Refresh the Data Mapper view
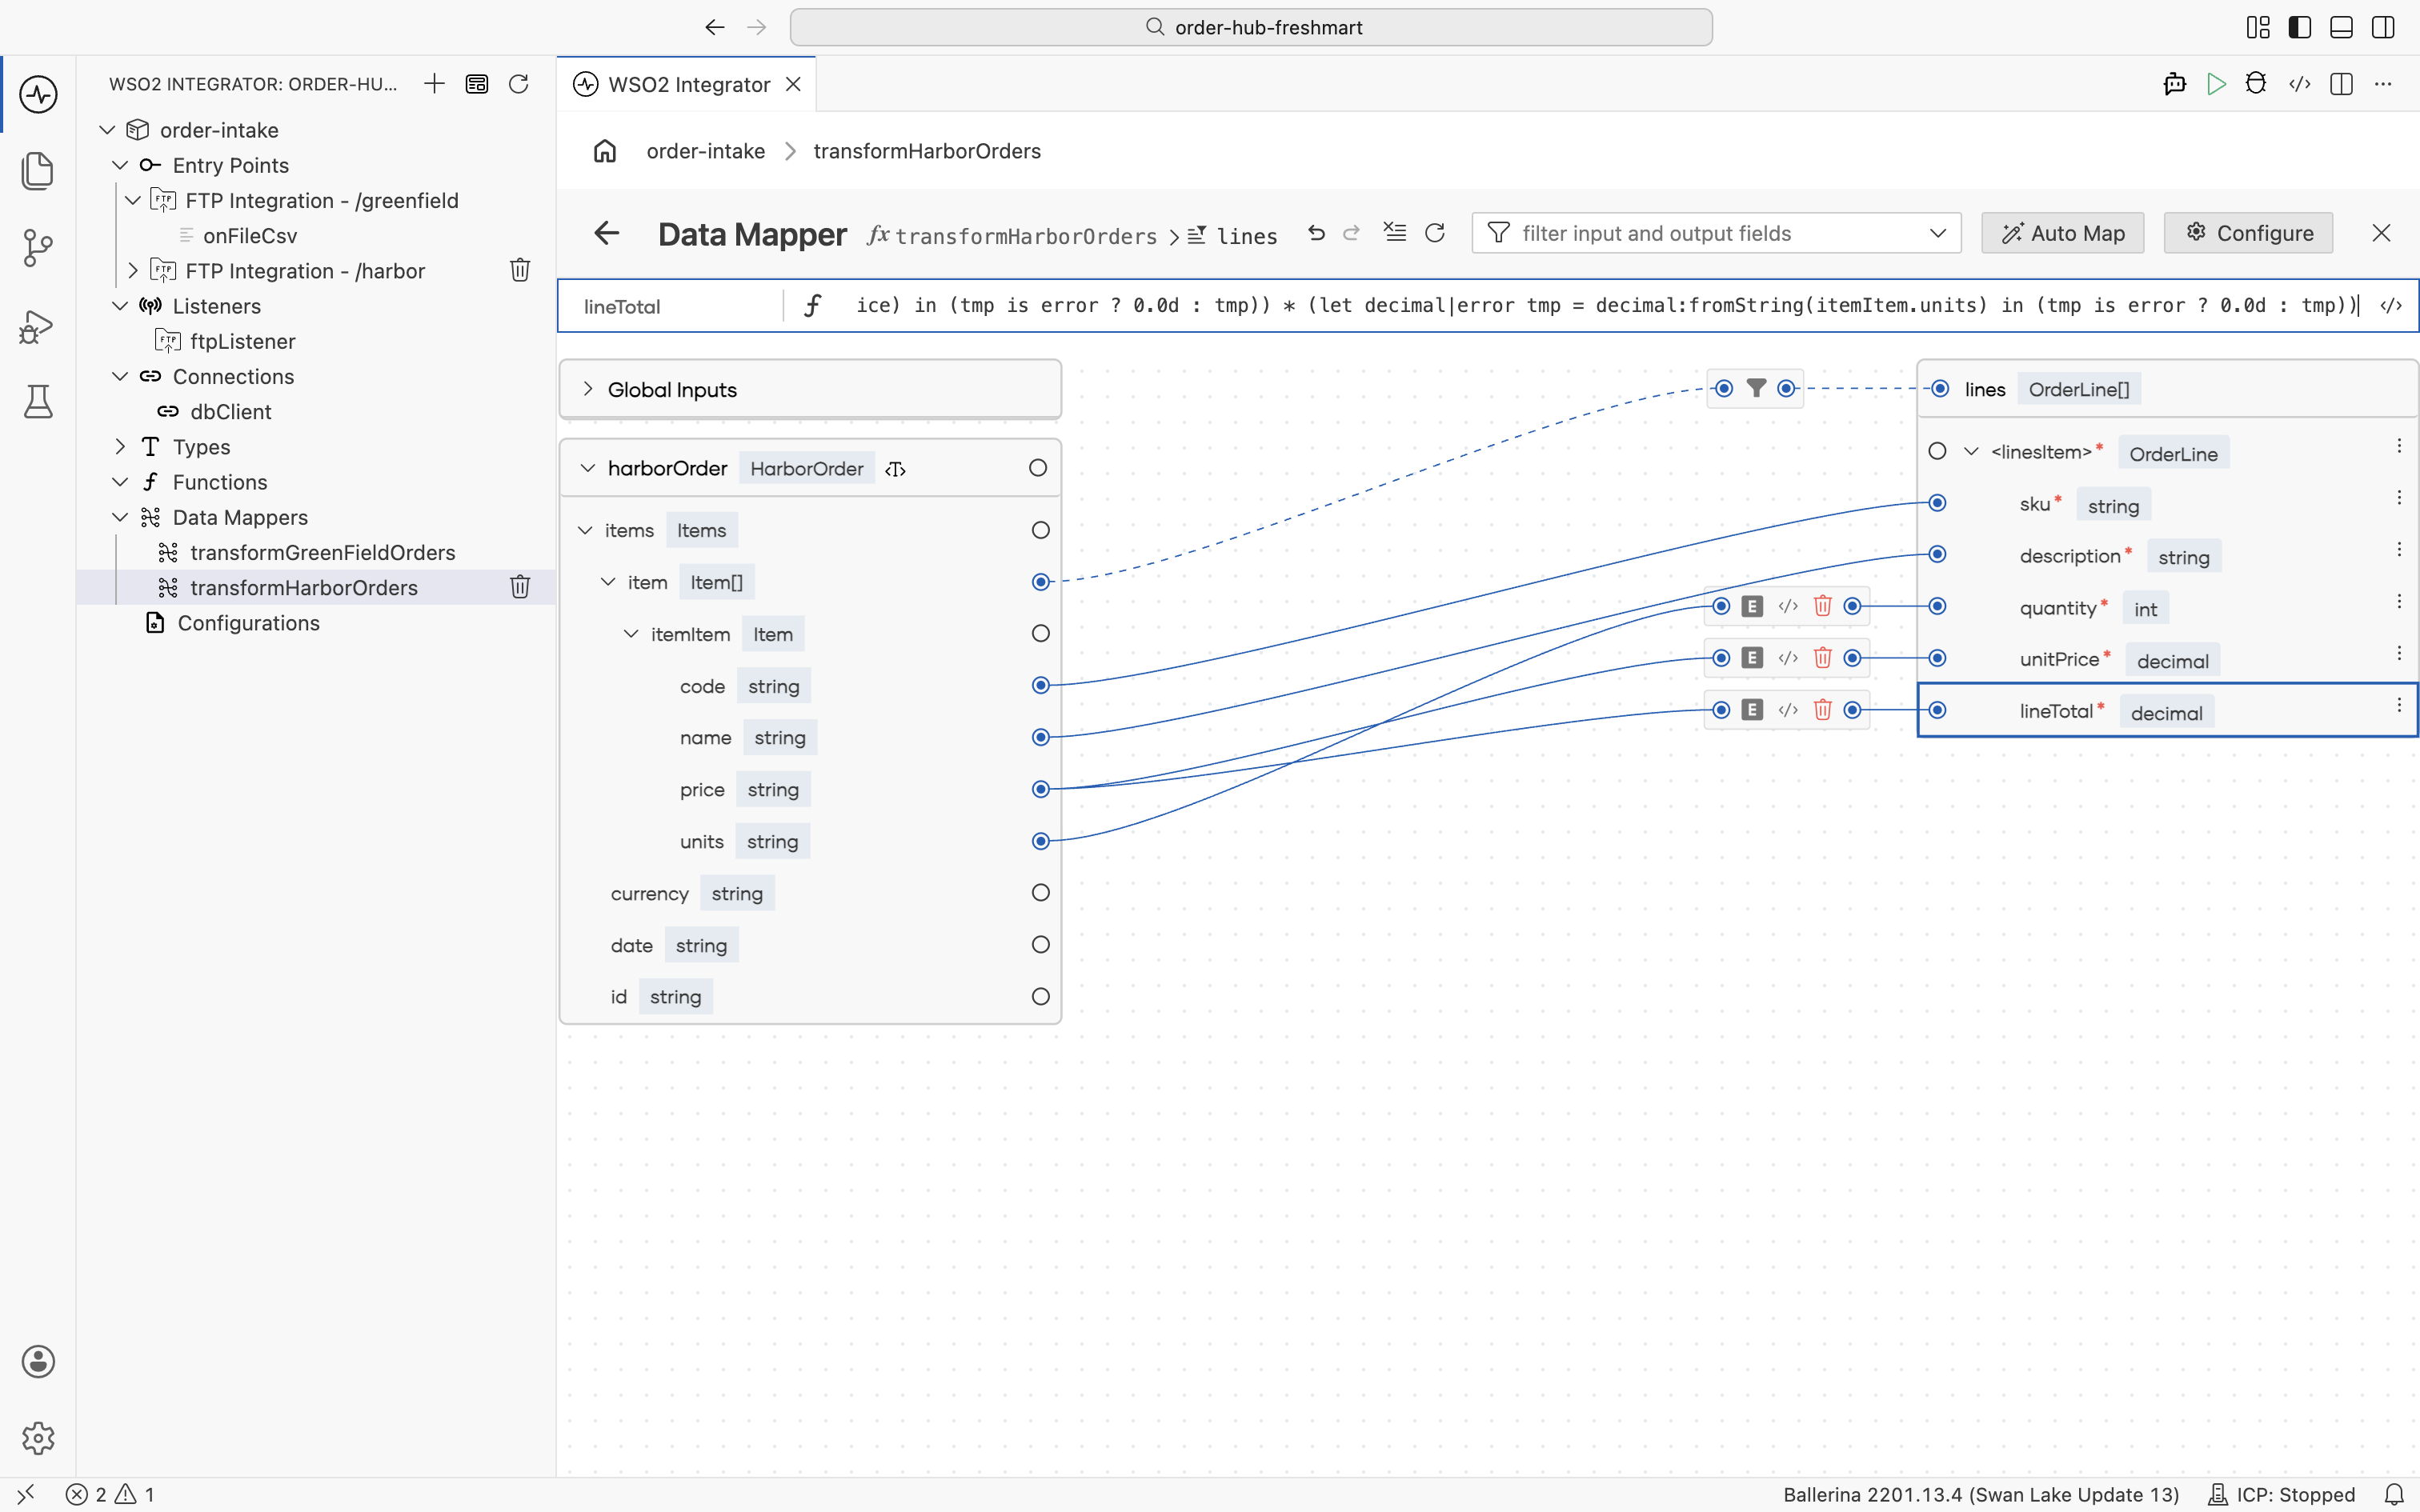The height and width of the screenshot is (1512, 2420). [1435, 233]
